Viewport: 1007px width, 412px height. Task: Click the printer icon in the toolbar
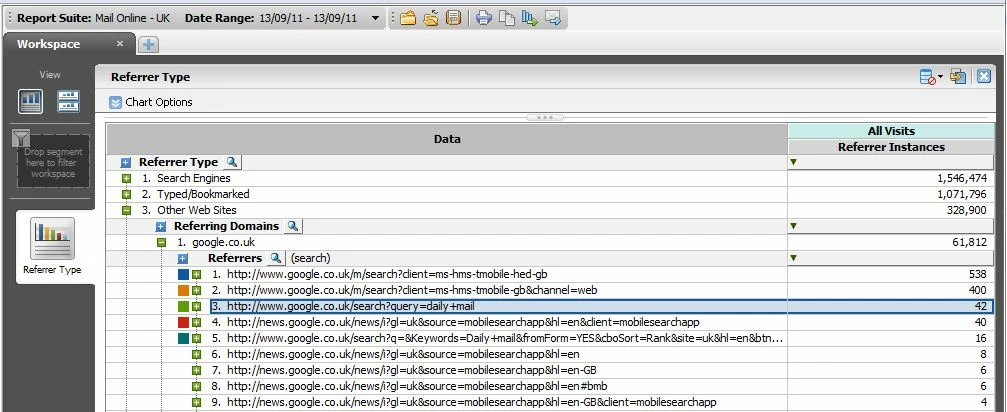click(484, 18)
